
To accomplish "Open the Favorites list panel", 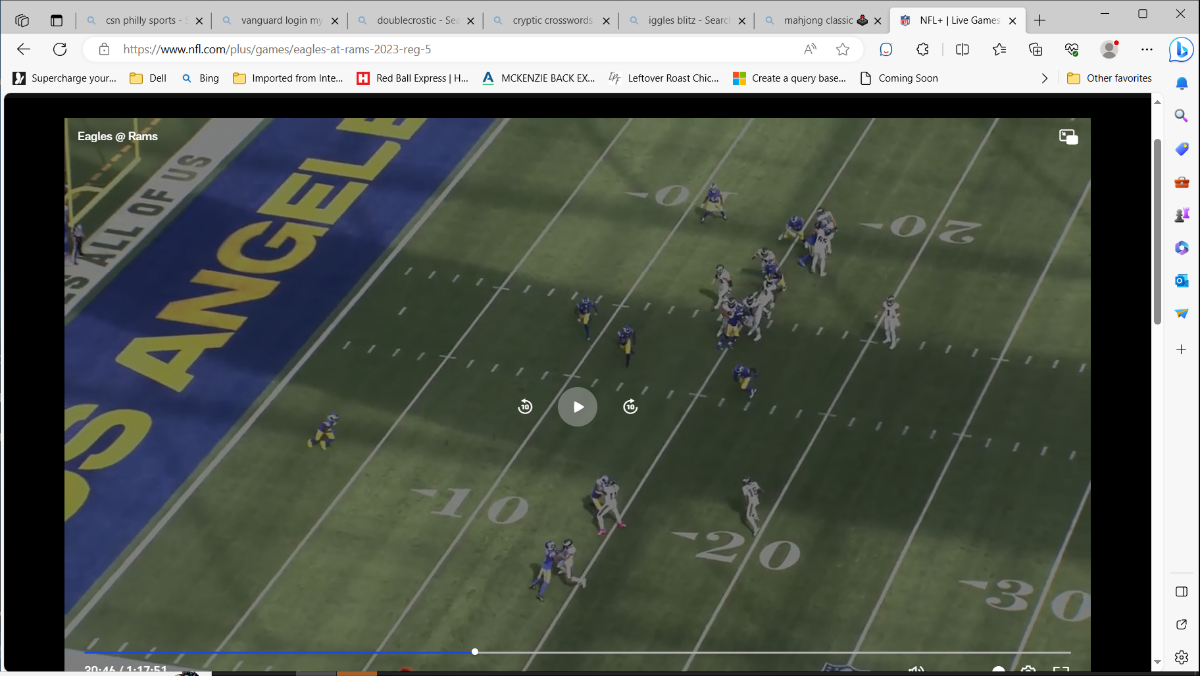I will (999, 49).
